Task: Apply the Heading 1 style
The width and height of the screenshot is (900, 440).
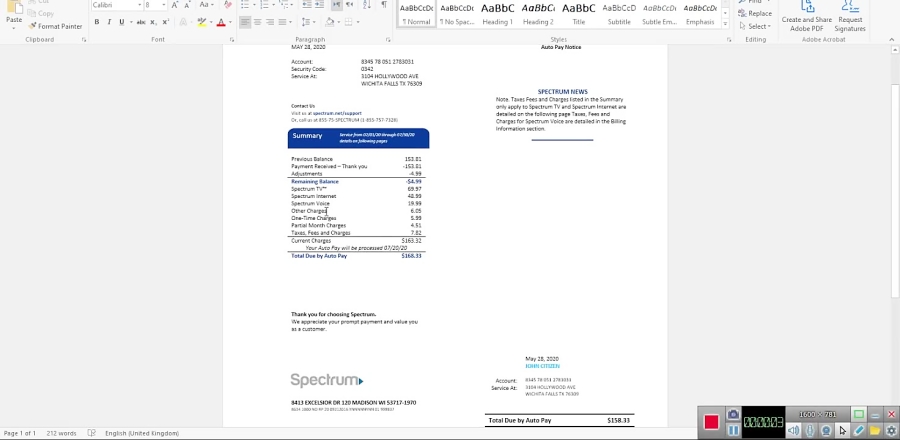Action: (498, 14)
